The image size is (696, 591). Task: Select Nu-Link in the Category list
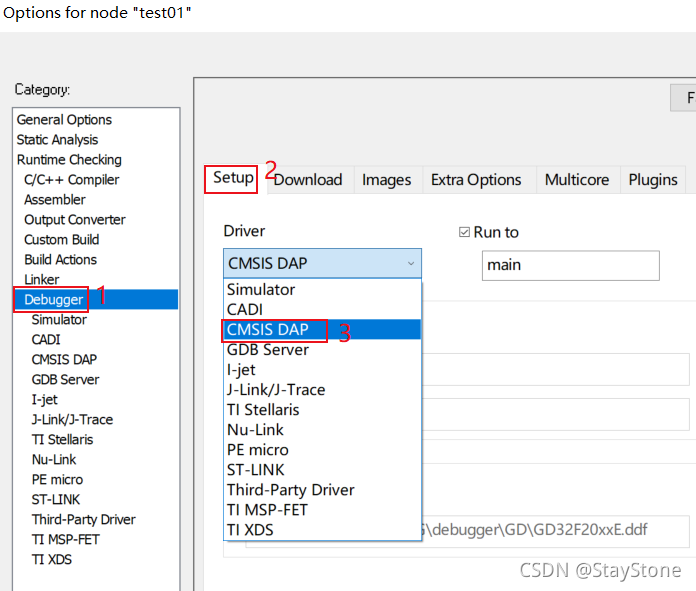click(54, 460)
